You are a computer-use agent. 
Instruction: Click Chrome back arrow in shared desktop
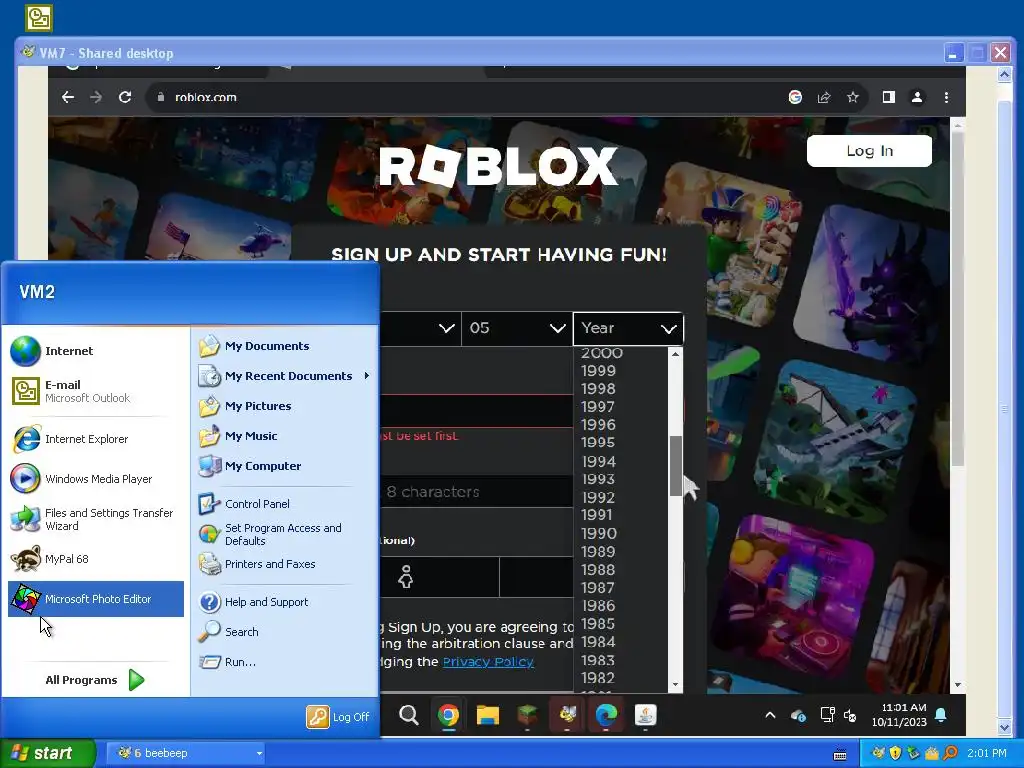pyautogui.click(x=68, y=97)
